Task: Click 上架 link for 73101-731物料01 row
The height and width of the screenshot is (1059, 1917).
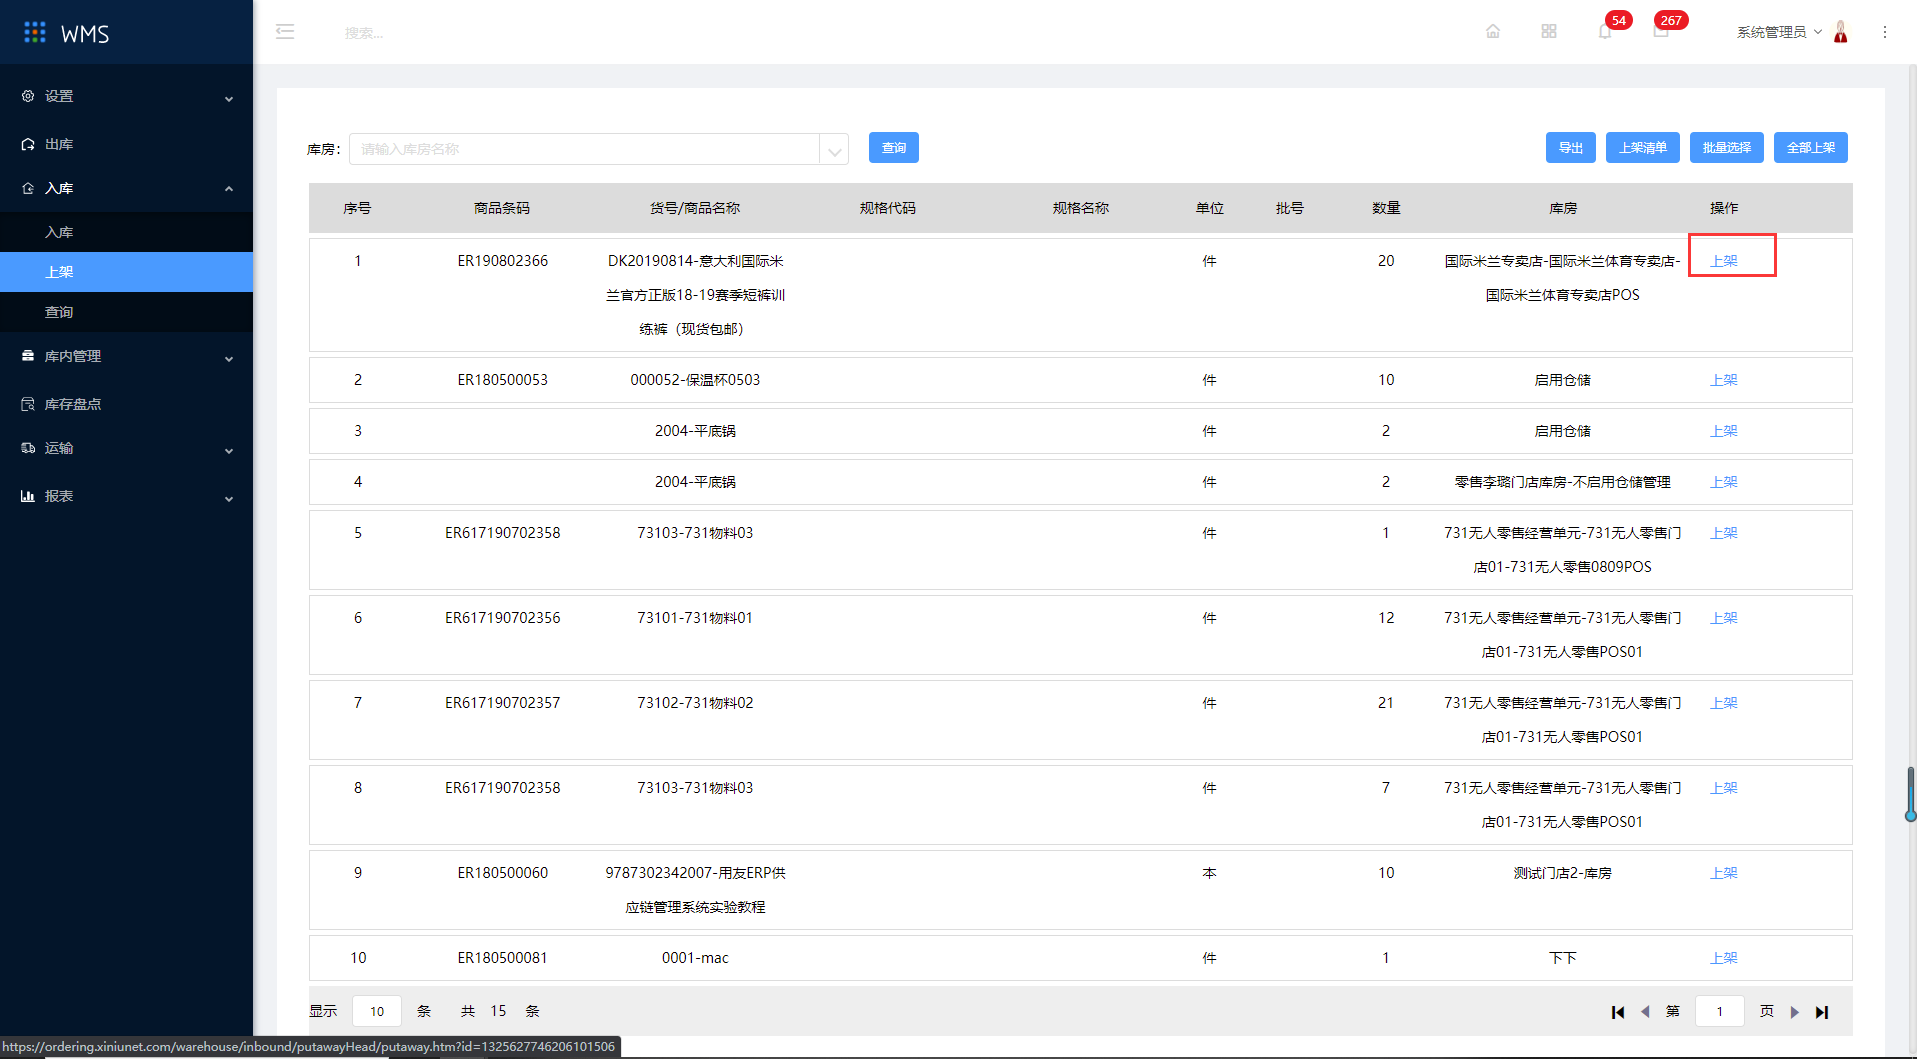Action: tap(1724, 618)
